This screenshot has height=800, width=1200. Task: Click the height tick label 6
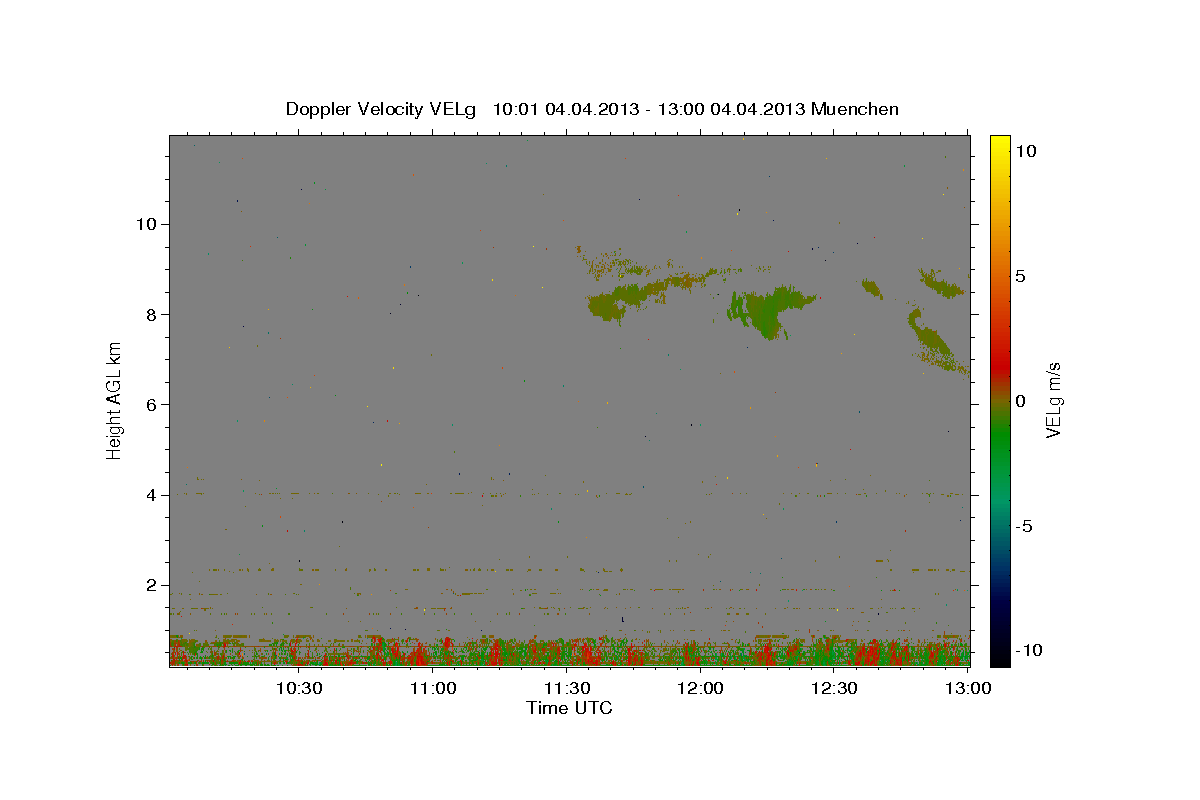coord(153,404)
